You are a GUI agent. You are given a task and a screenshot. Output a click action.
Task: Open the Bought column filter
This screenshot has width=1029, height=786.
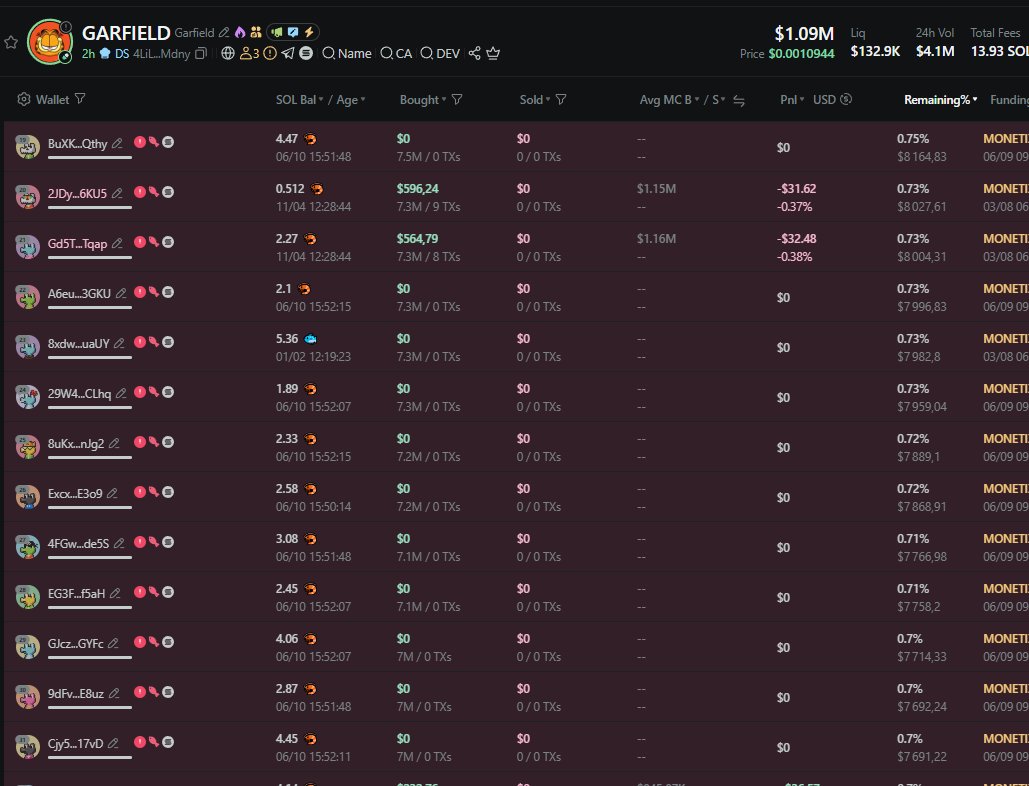(x=457, y=99)
